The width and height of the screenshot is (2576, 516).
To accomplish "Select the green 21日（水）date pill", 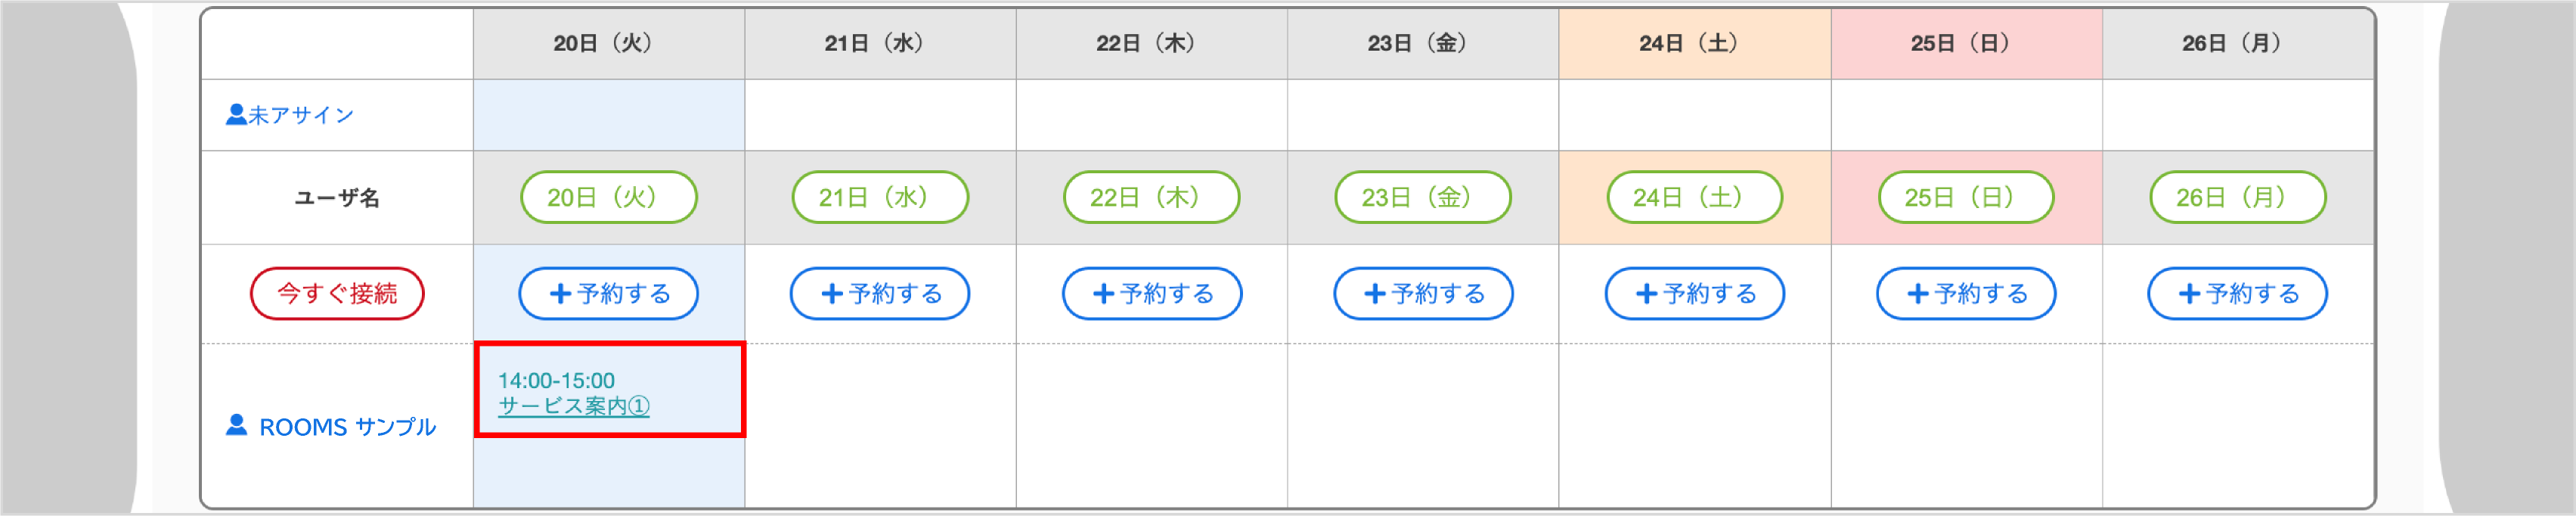I will (x=880, y=197).
